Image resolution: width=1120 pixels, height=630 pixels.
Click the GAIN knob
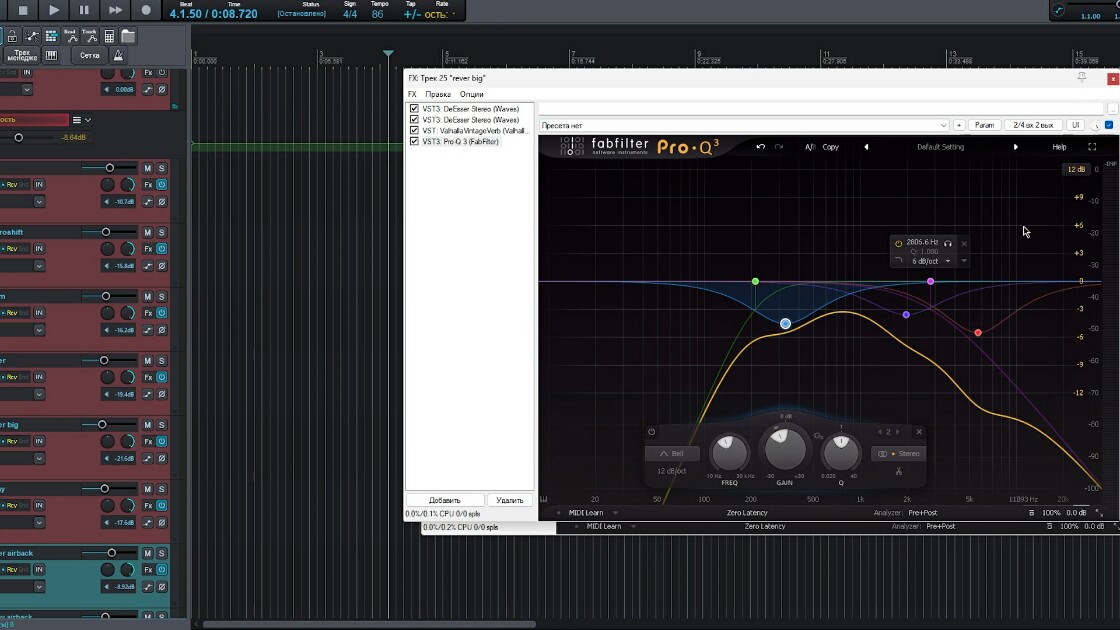pyautogui.click(x=784, y=448)
